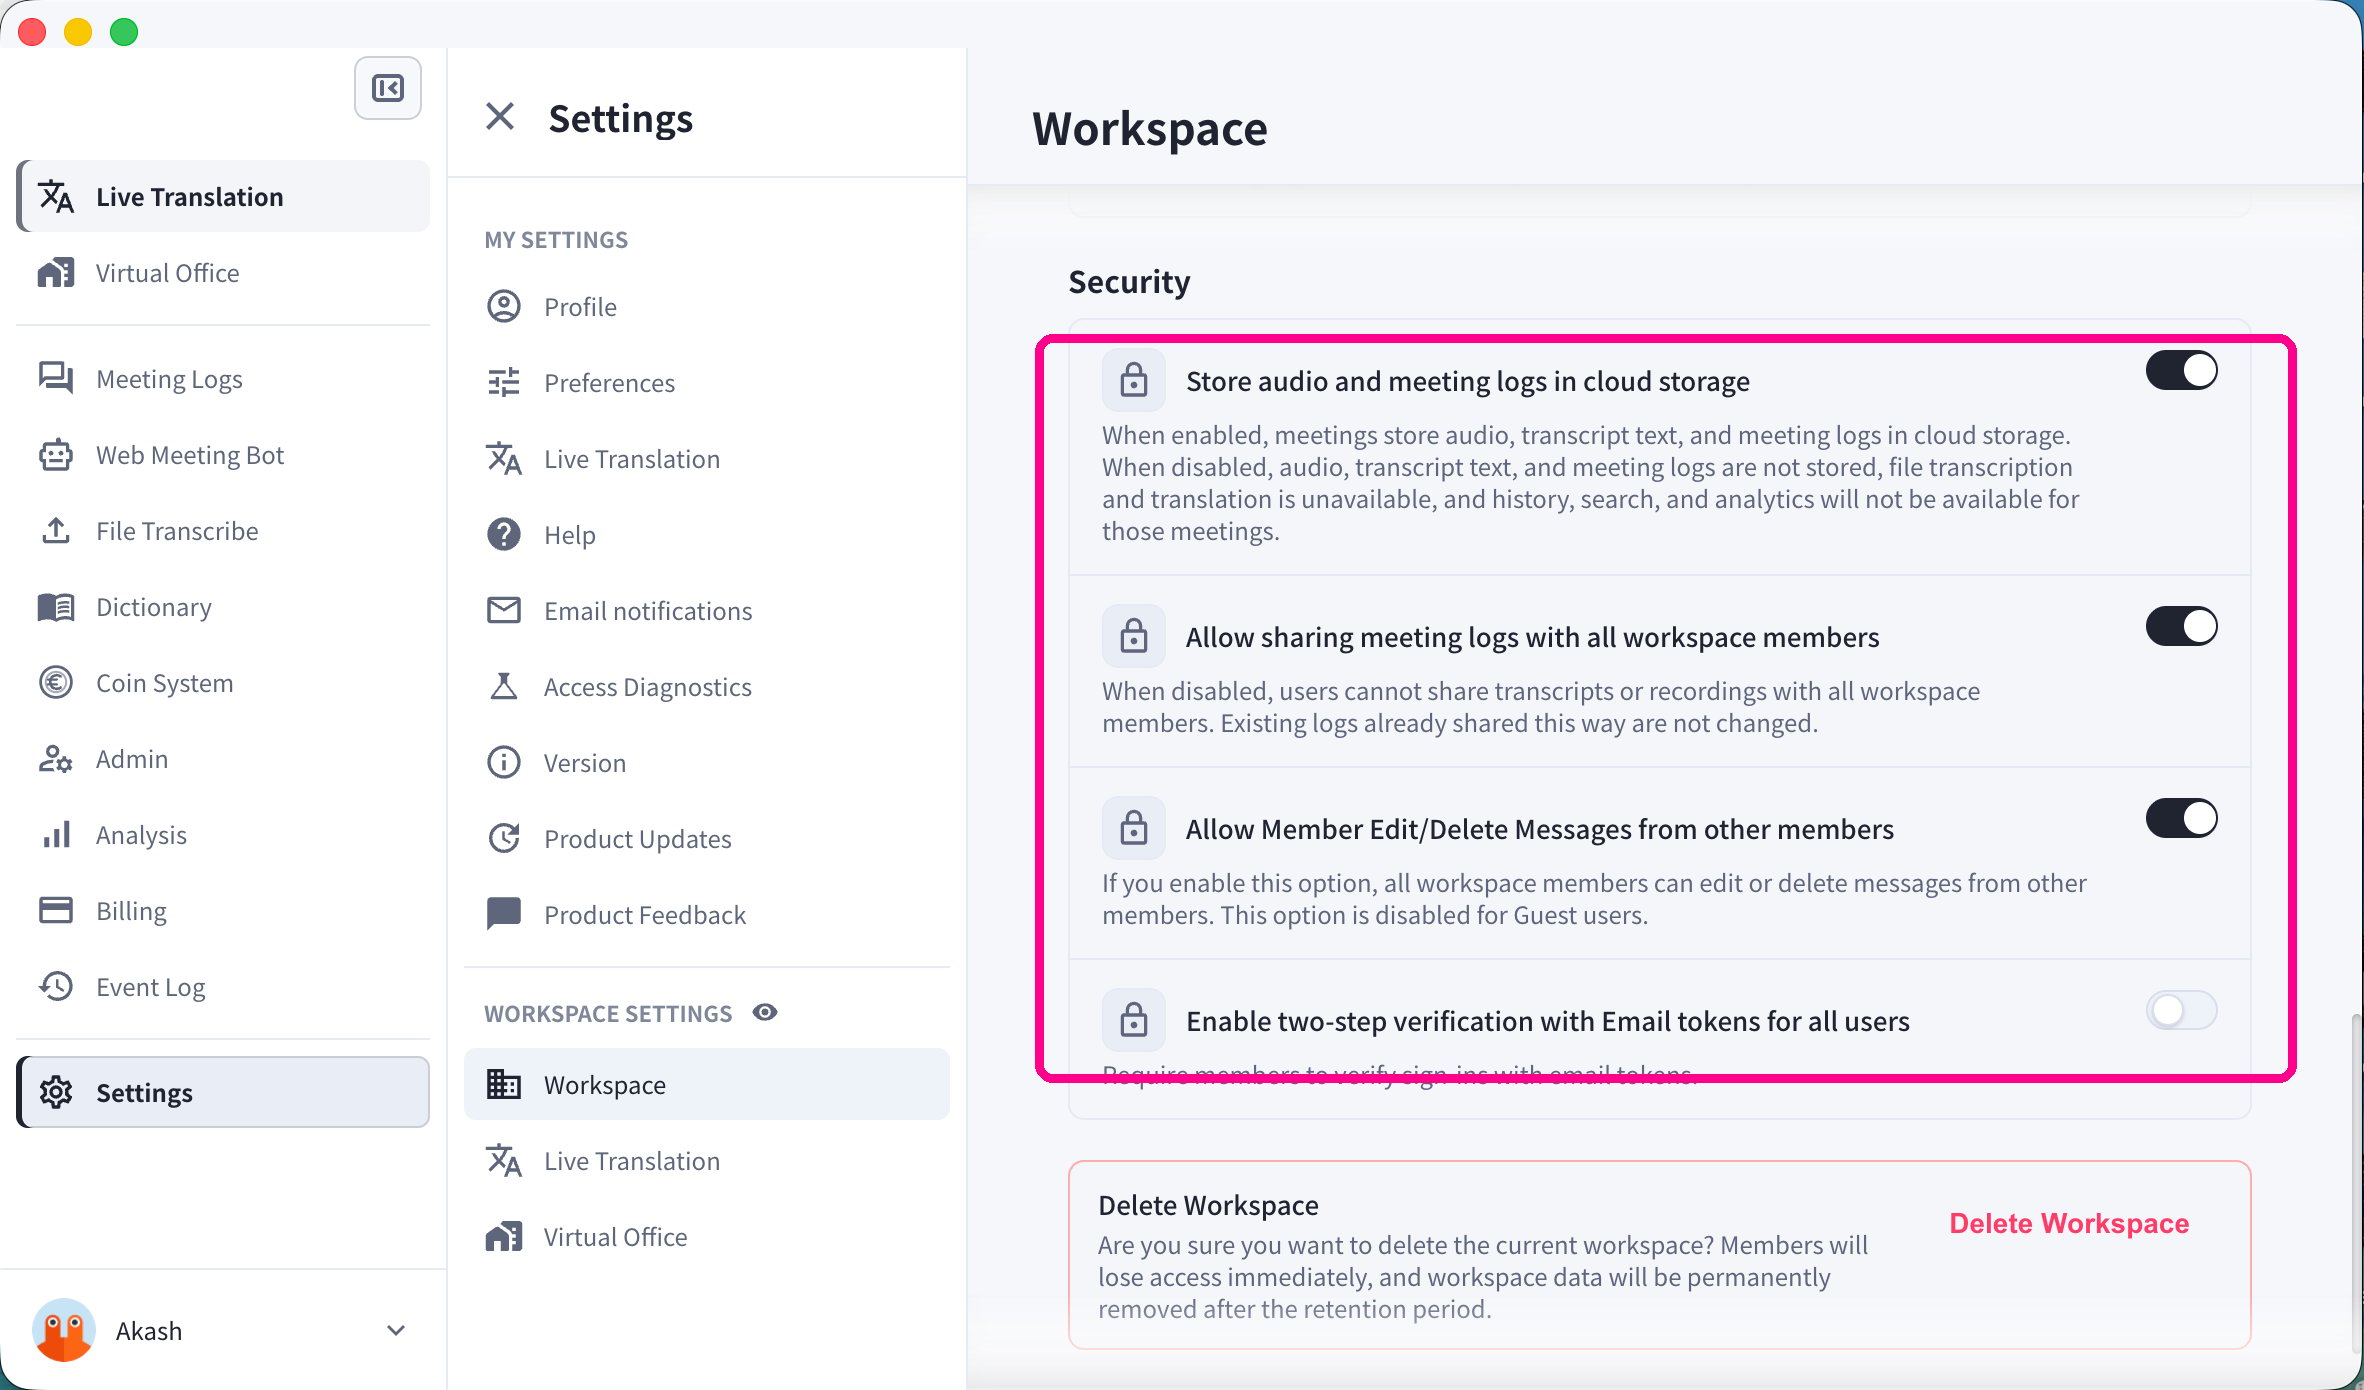Click 'Store audio and meeting logs in cloud storage' label
The height and width of the screenshot is (1390, 2364).
[1468, 381]
